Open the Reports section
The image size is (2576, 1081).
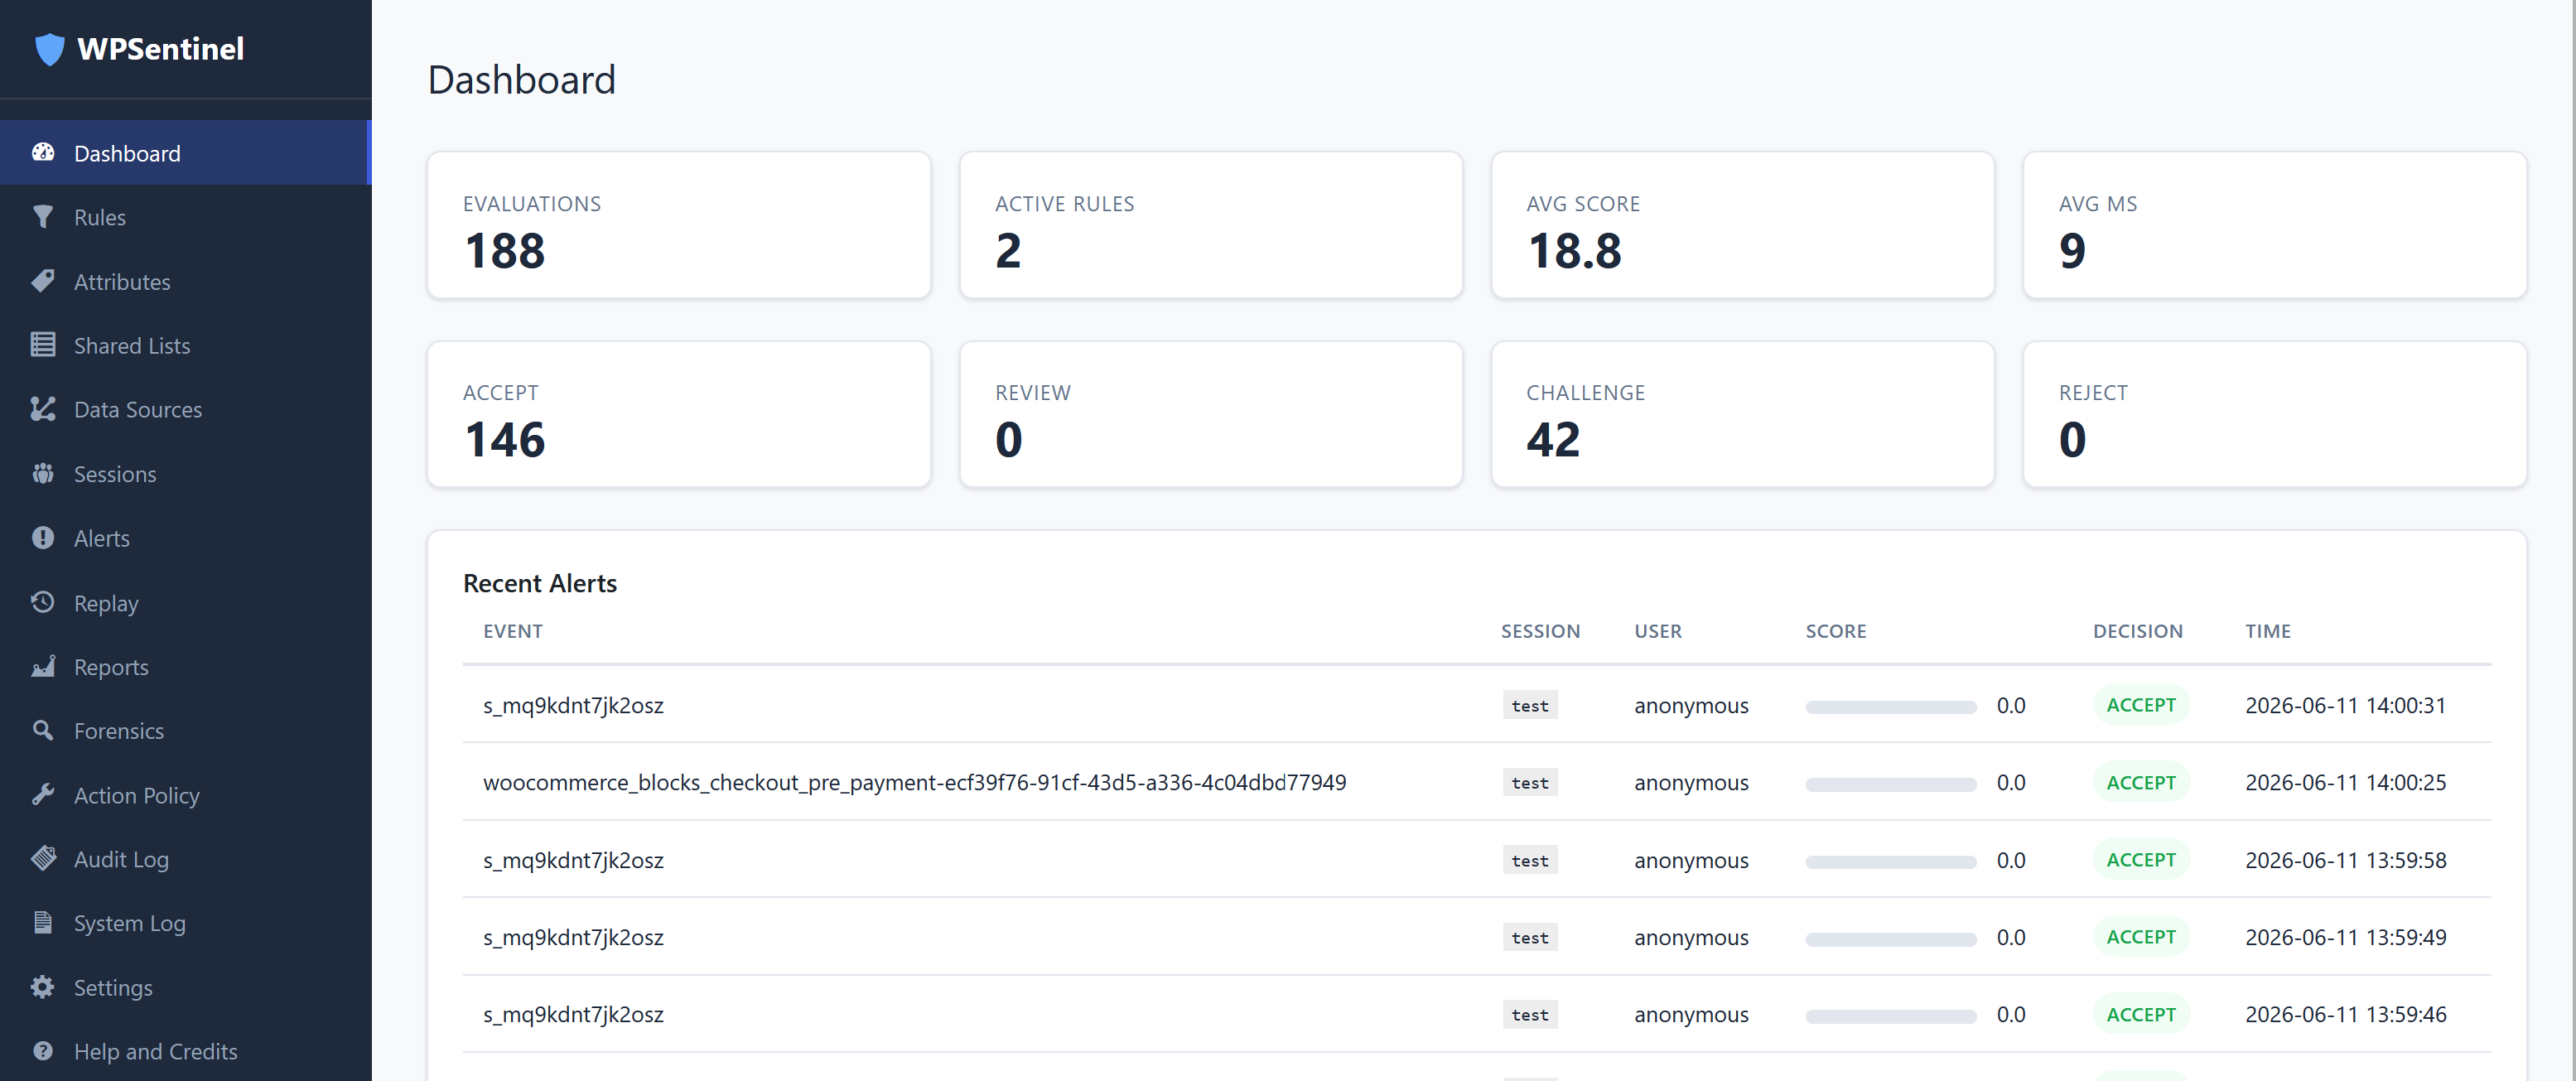tap(185, 666)
